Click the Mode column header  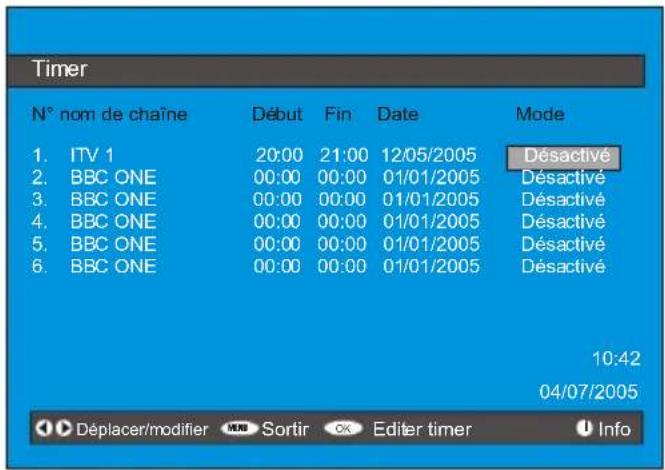pos(540,115)
